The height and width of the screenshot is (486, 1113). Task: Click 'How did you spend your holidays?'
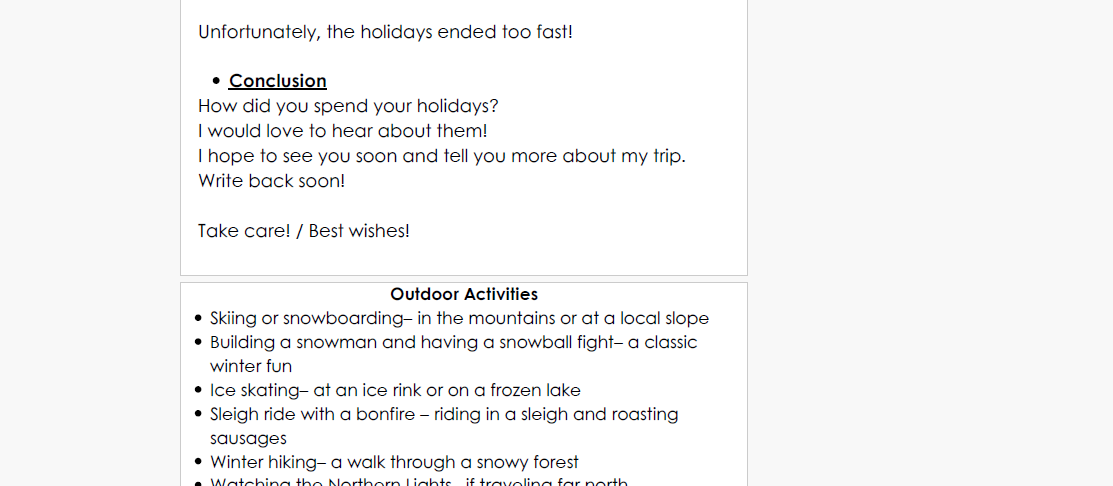tap(348, 106)
